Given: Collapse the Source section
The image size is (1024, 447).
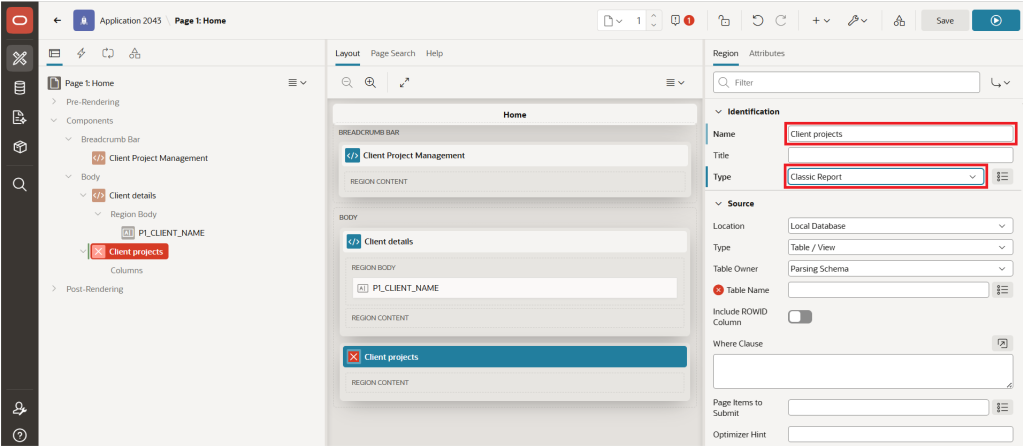Looking at the screenshot, I should pyautogui.click(x=718, y=204).
